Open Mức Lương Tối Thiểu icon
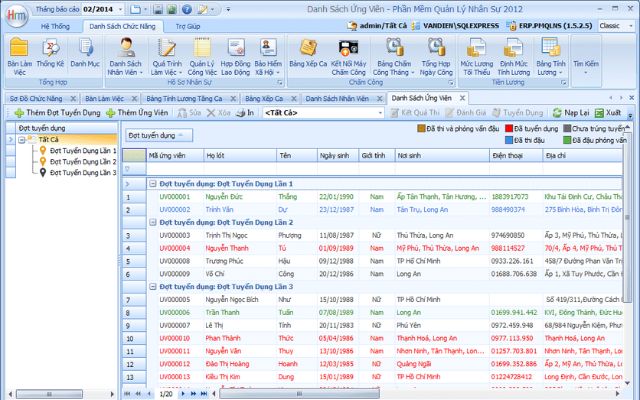 (476, 56)
